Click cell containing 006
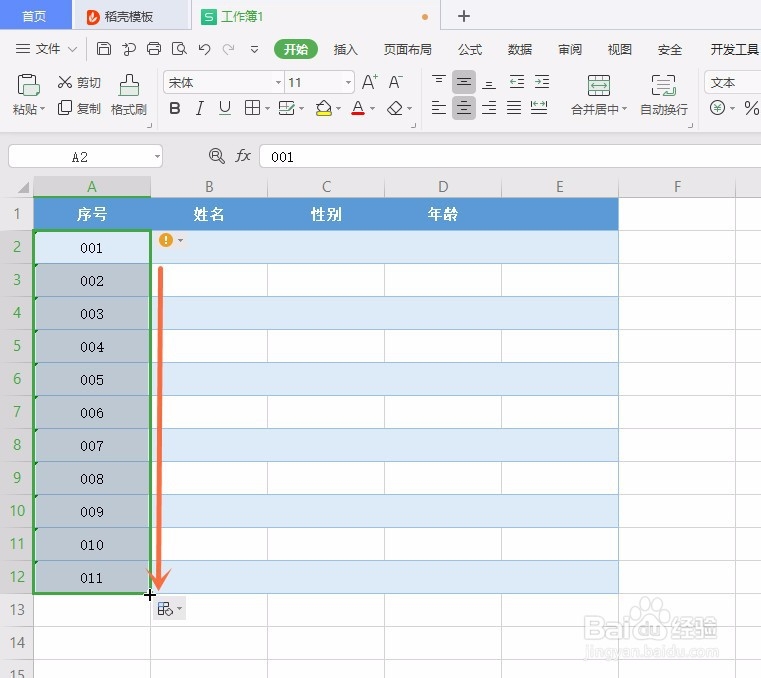 coord(92,413)
